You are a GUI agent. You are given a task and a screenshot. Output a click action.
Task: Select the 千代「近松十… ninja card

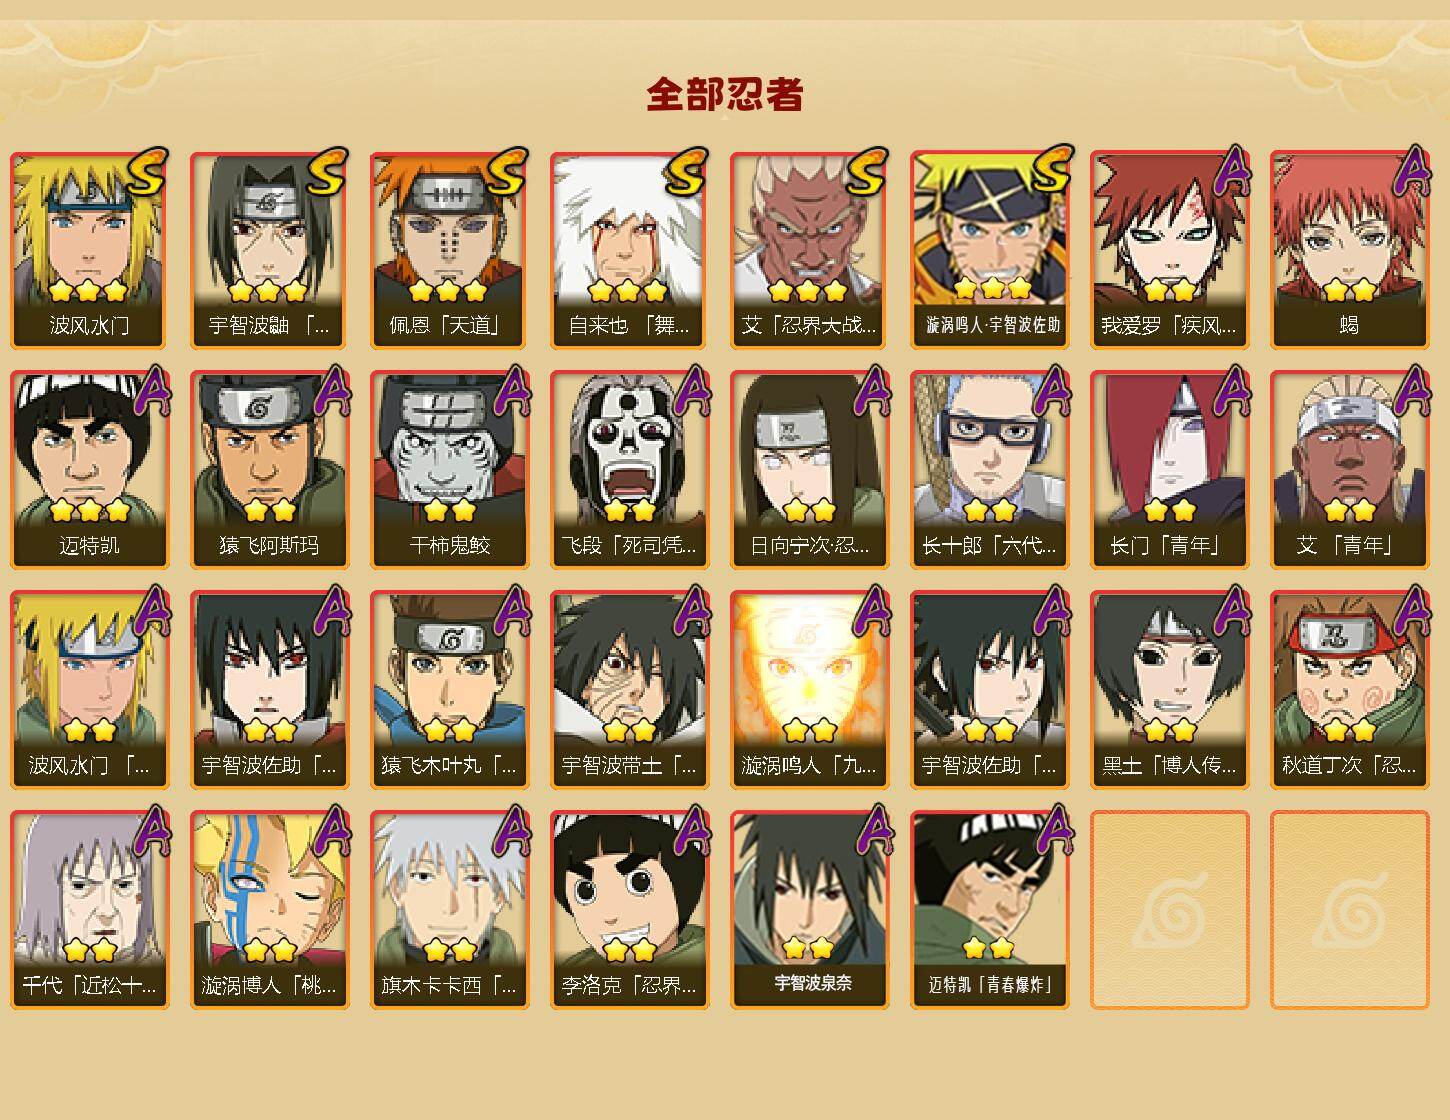coord(90,910)
